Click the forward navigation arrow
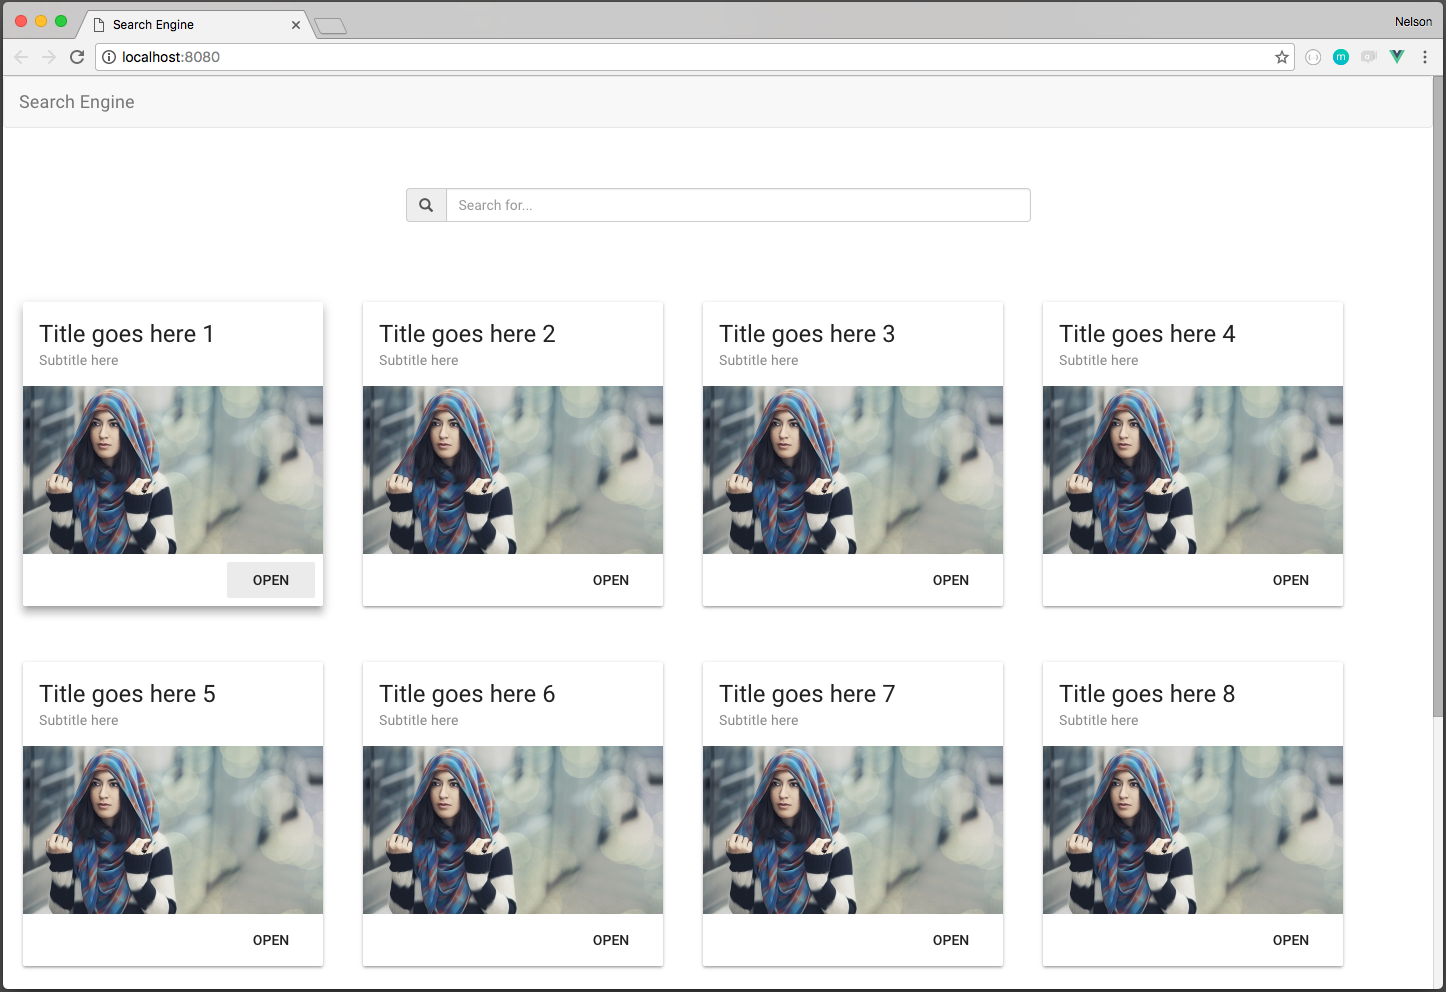The image size is (1446, 992). click(x=49, y=57)
